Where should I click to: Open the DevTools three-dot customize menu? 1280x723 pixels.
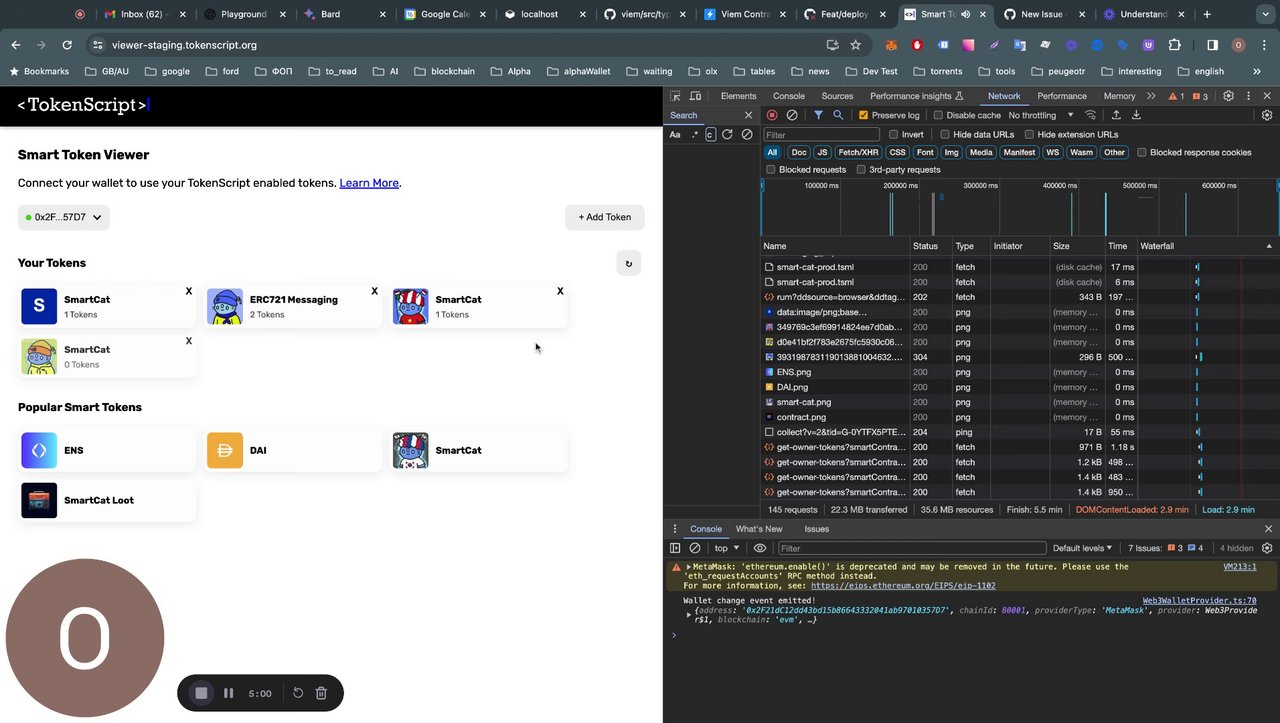click(x=1248, y=96)
